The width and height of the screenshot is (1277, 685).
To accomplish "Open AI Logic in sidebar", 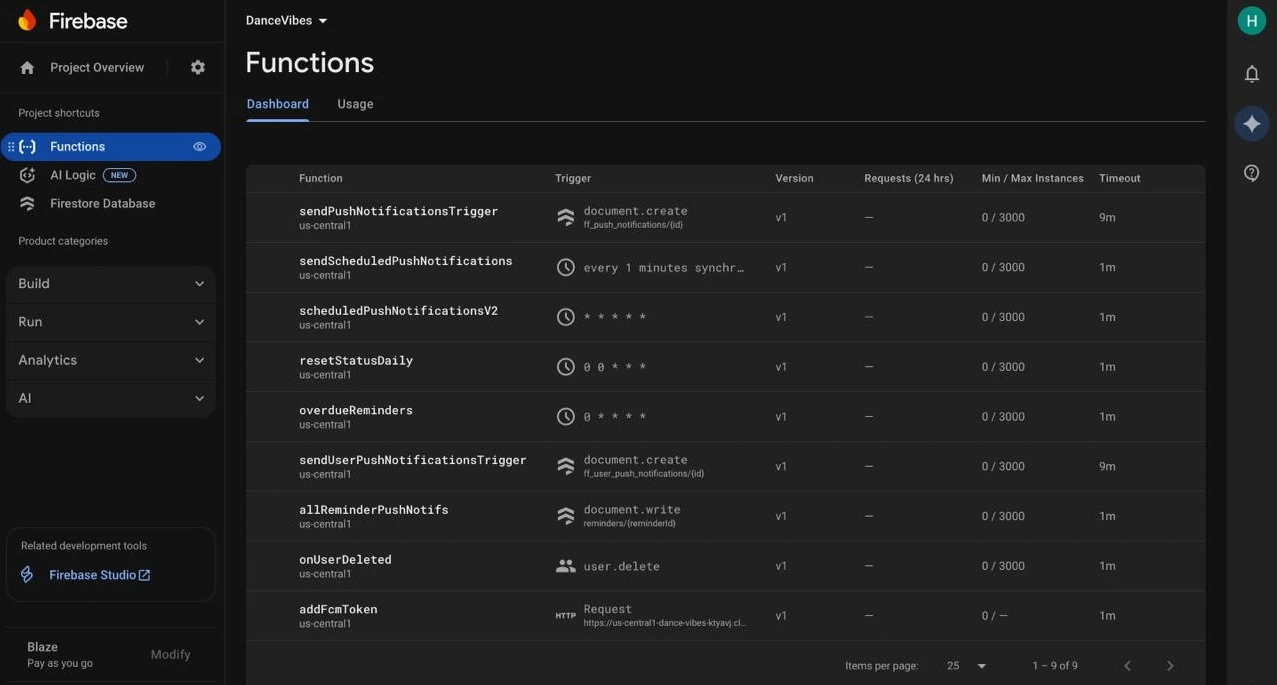I will 73,175.
